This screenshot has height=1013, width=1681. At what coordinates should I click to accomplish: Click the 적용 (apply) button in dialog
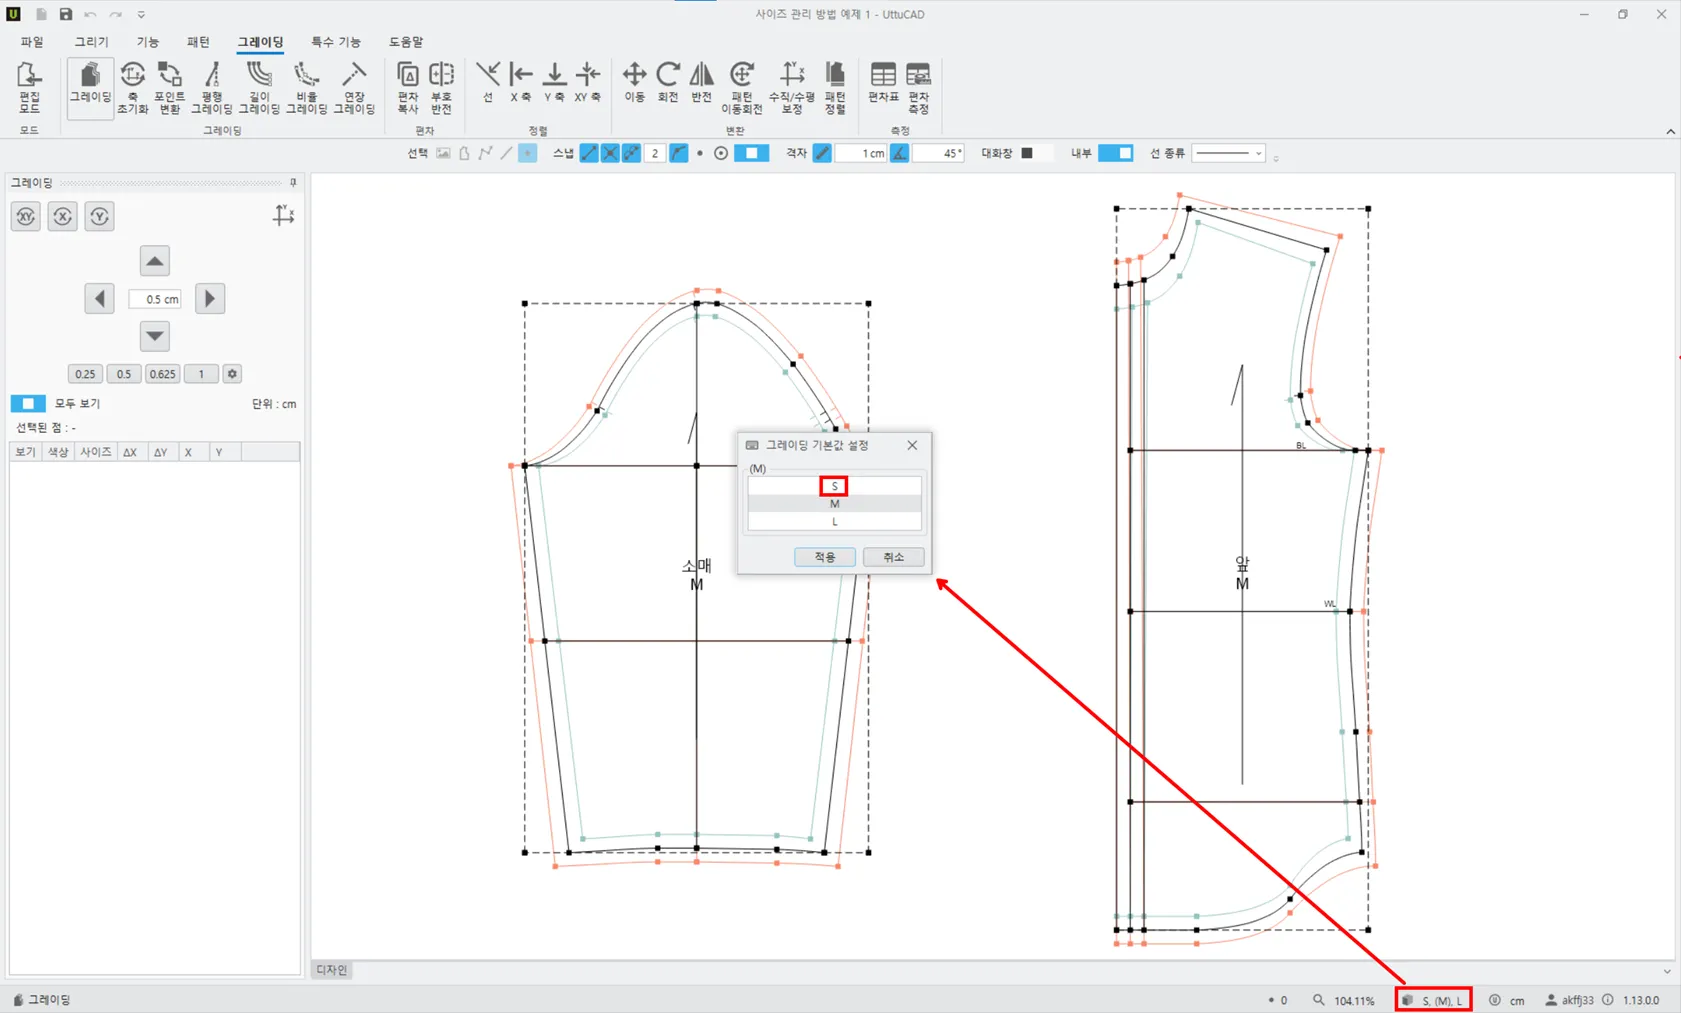tap(824, 557)
